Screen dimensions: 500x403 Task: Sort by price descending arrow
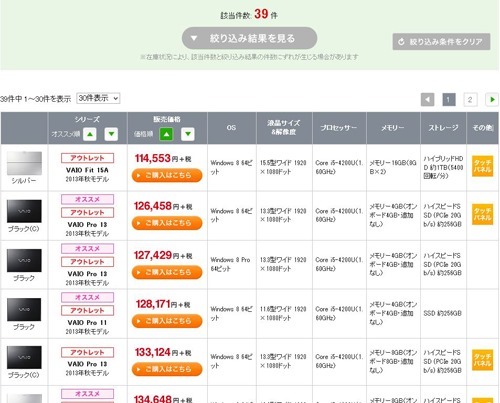[188, 134]
